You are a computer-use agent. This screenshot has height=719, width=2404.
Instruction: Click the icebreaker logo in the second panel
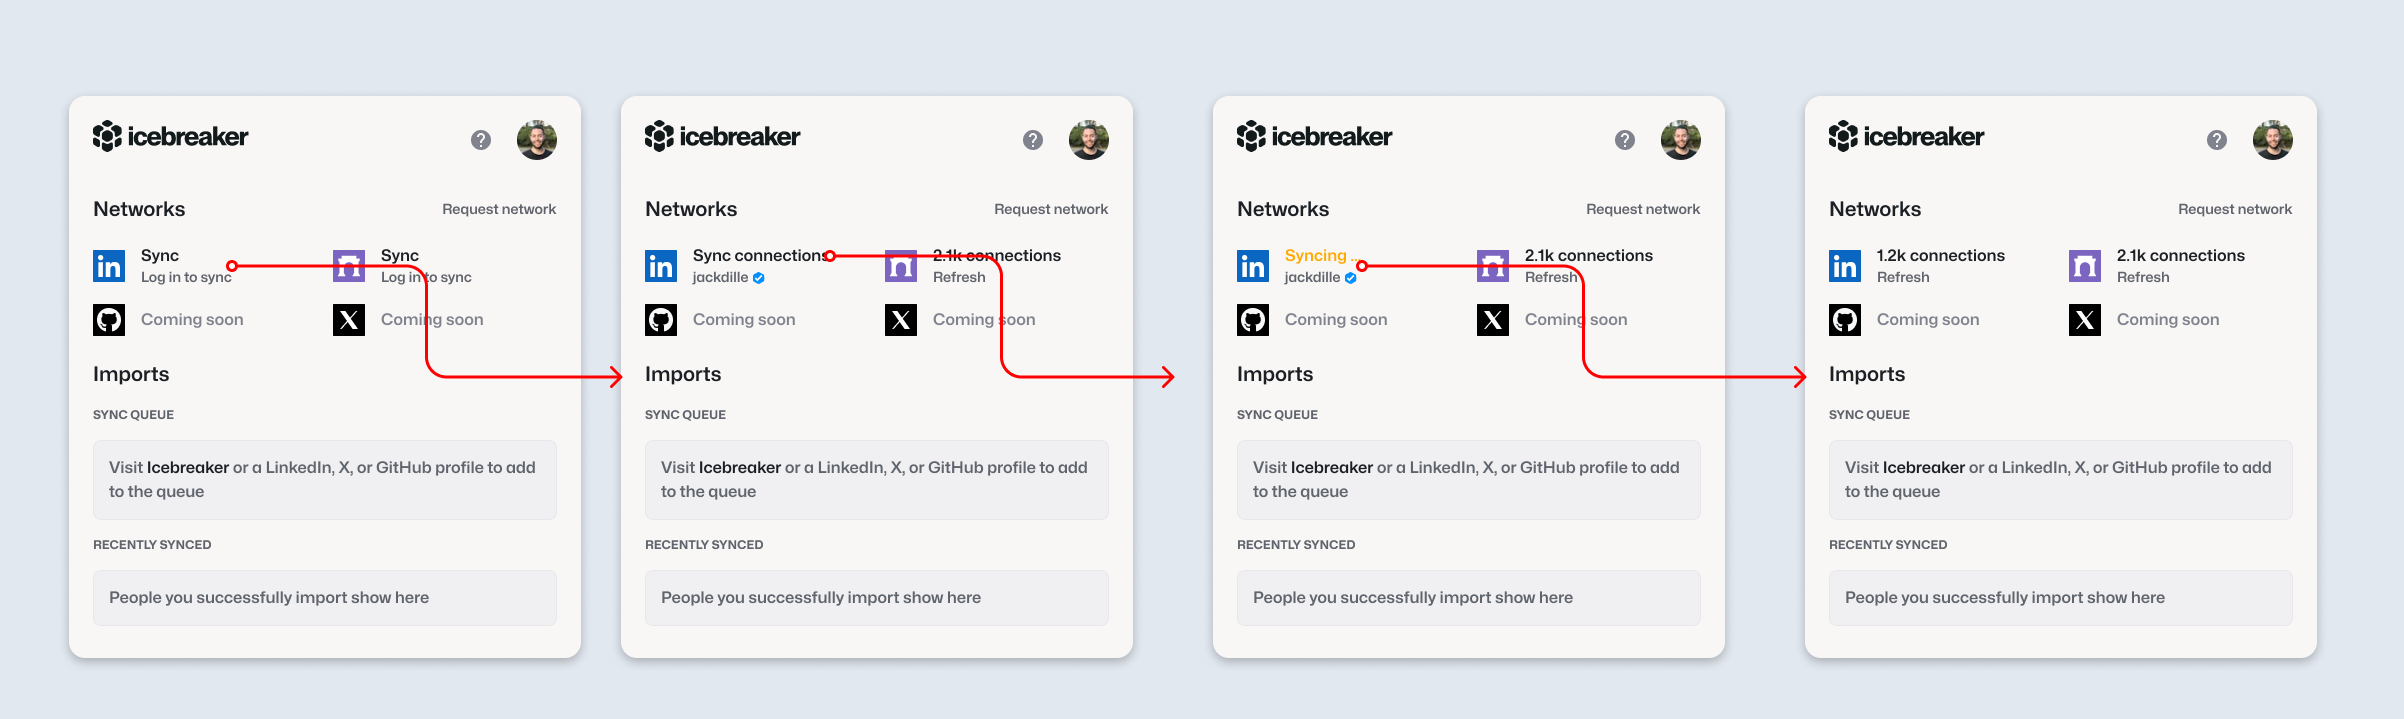(x=722, y=137)
